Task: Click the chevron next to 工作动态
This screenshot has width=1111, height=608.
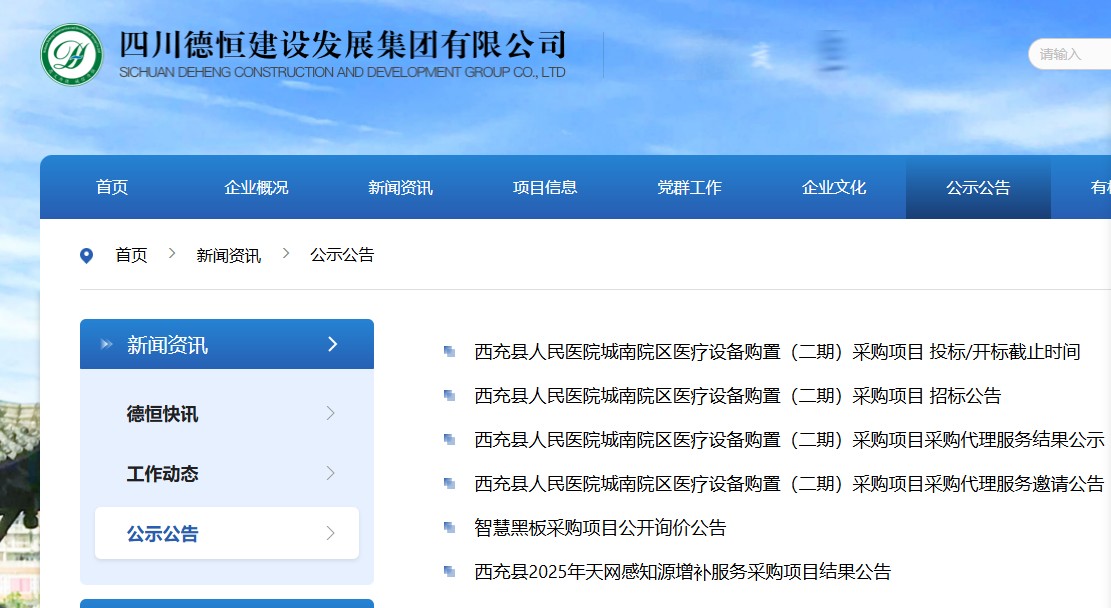Action: click(330, 473)
